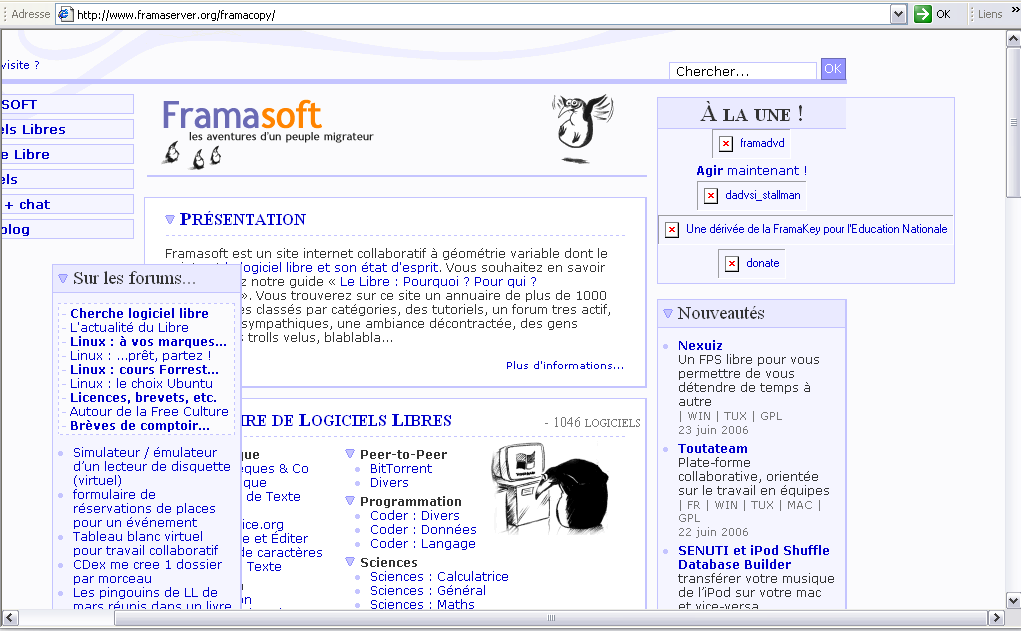Viewport: 1021px width, 631px height.
Task: Open the Libres item in the side menu
Action: 67,130
